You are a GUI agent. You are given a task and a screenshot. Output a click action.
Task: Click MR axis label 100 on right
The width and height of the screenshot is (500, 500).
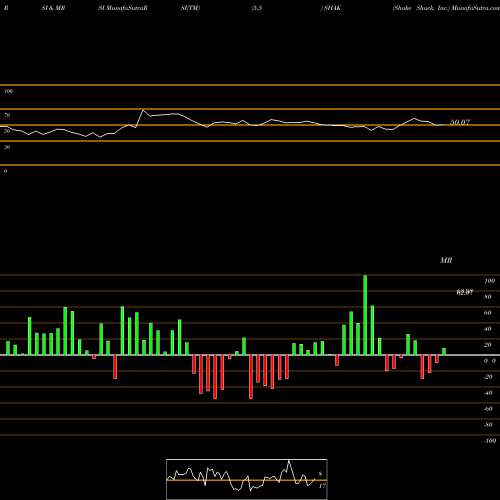click(x=490, y=281)
